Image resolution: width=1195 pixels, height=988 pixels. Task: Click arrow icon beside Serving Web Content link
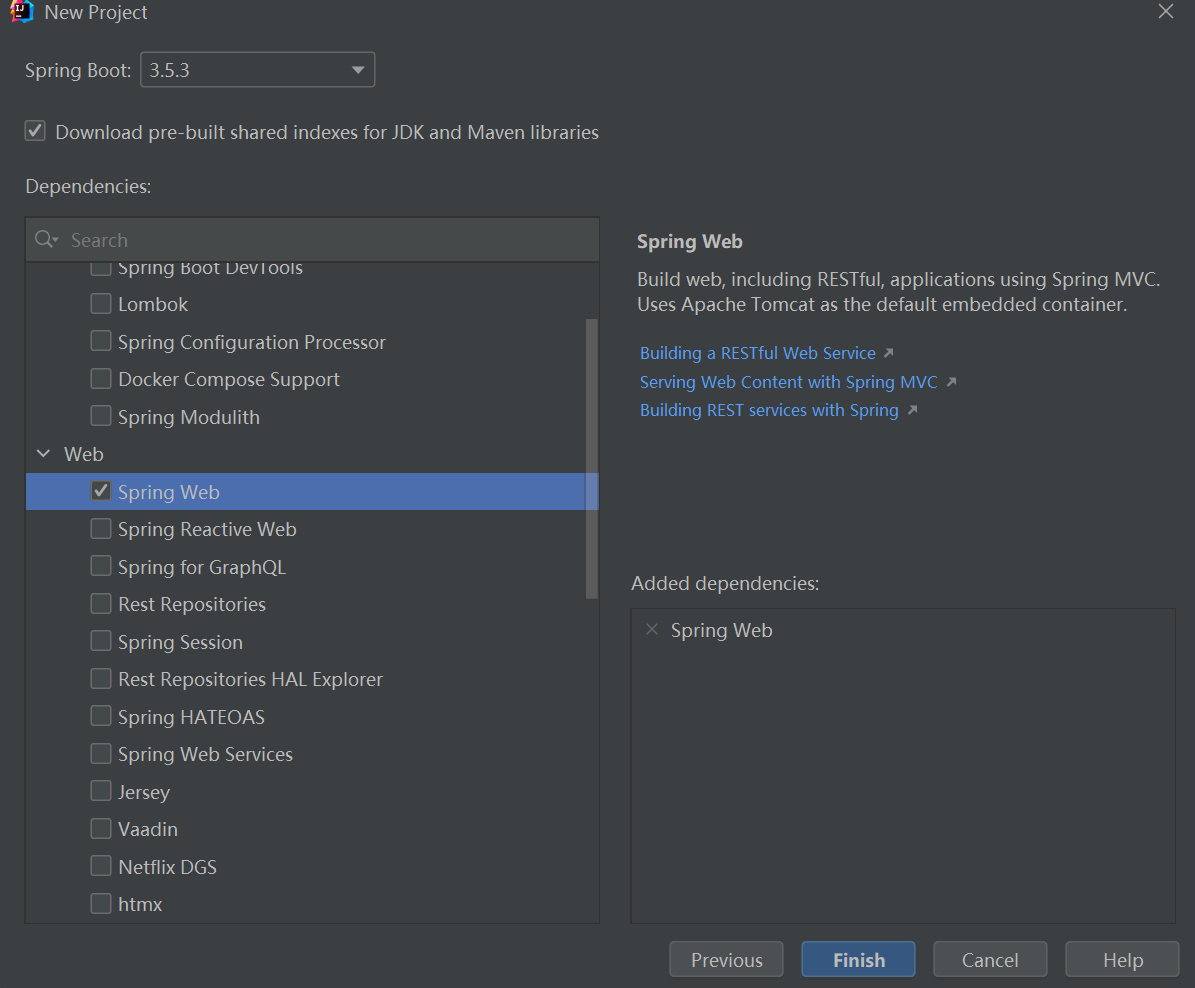951,382
